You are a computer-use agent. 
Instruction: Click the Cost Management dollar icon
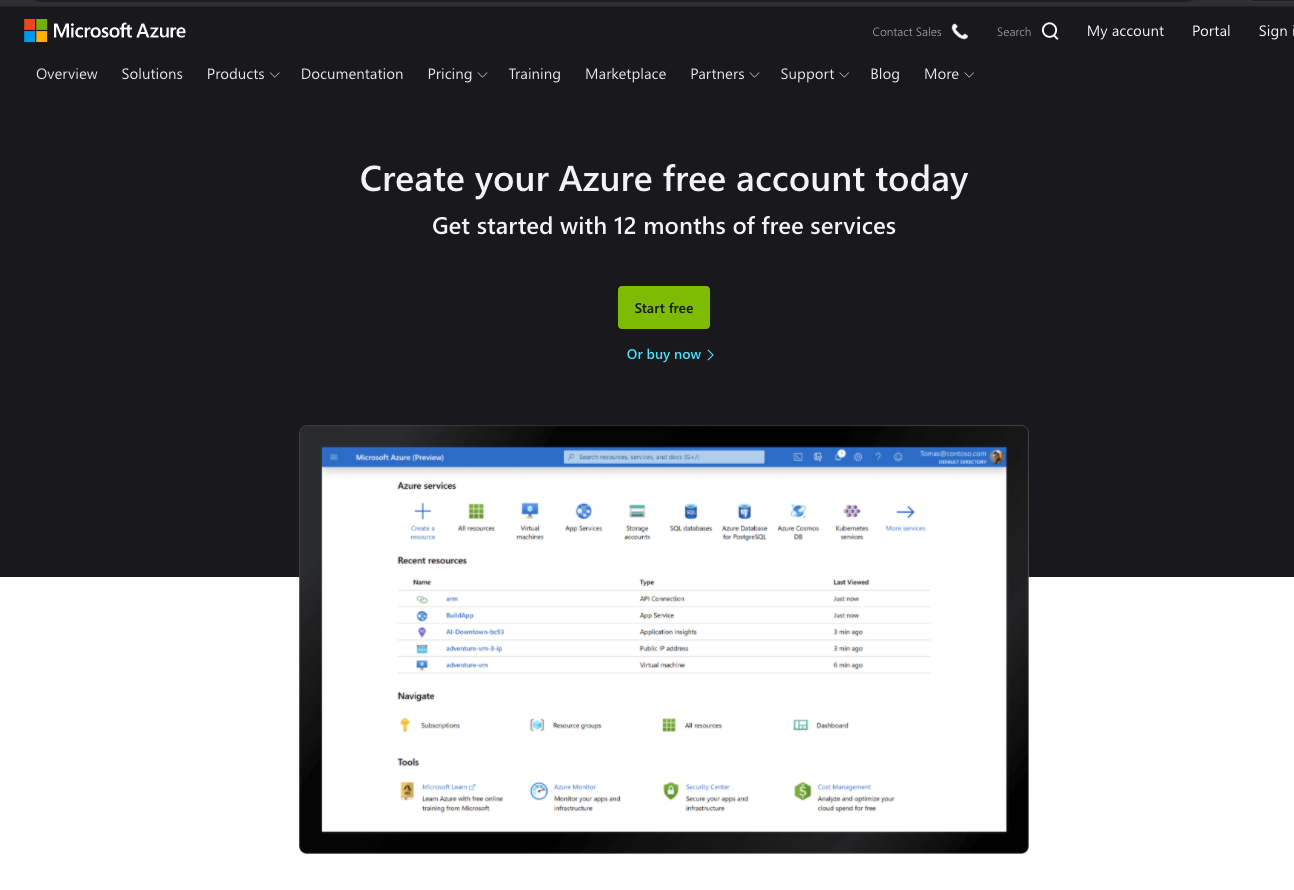pos(802,791)
